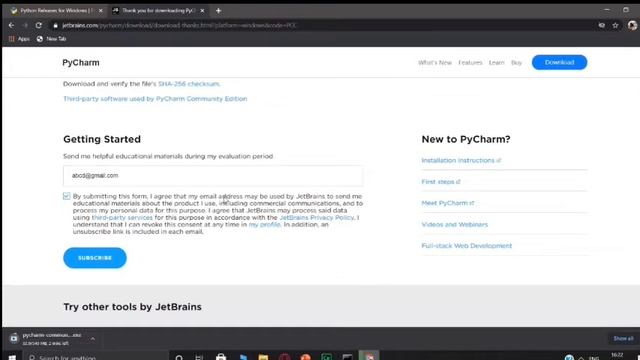Open the eye-slash icon in the address bar
The height and width of the screenshot is (360, 640).
tap(602, 25)
